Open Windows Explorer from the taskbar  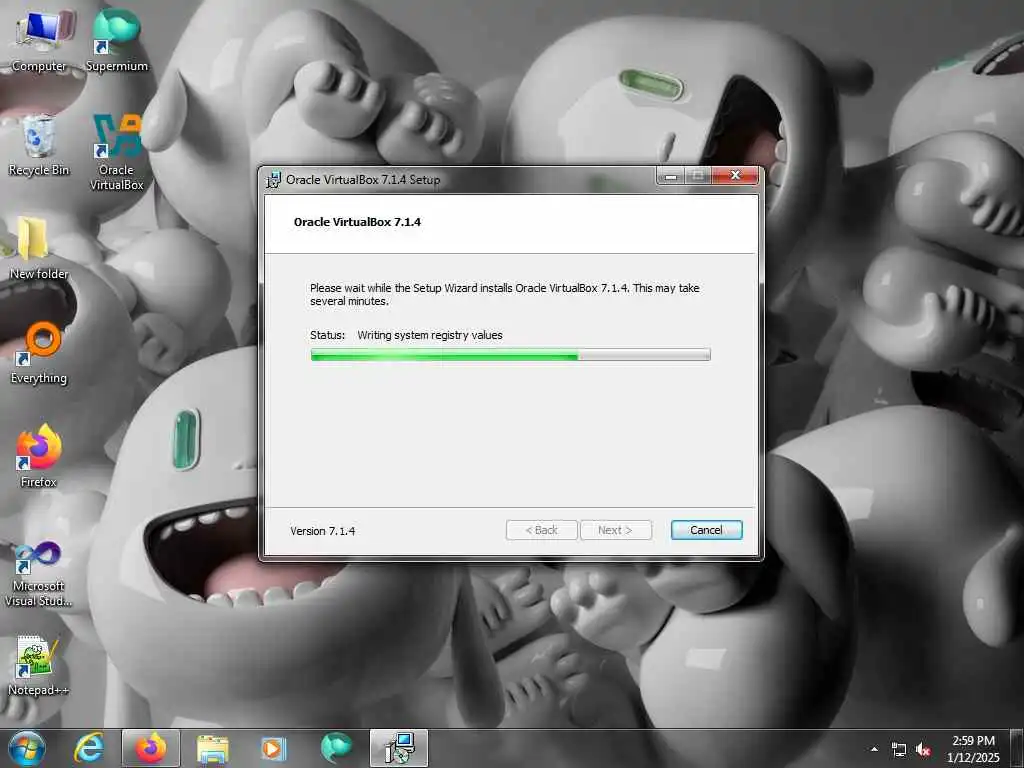point(212,748)
